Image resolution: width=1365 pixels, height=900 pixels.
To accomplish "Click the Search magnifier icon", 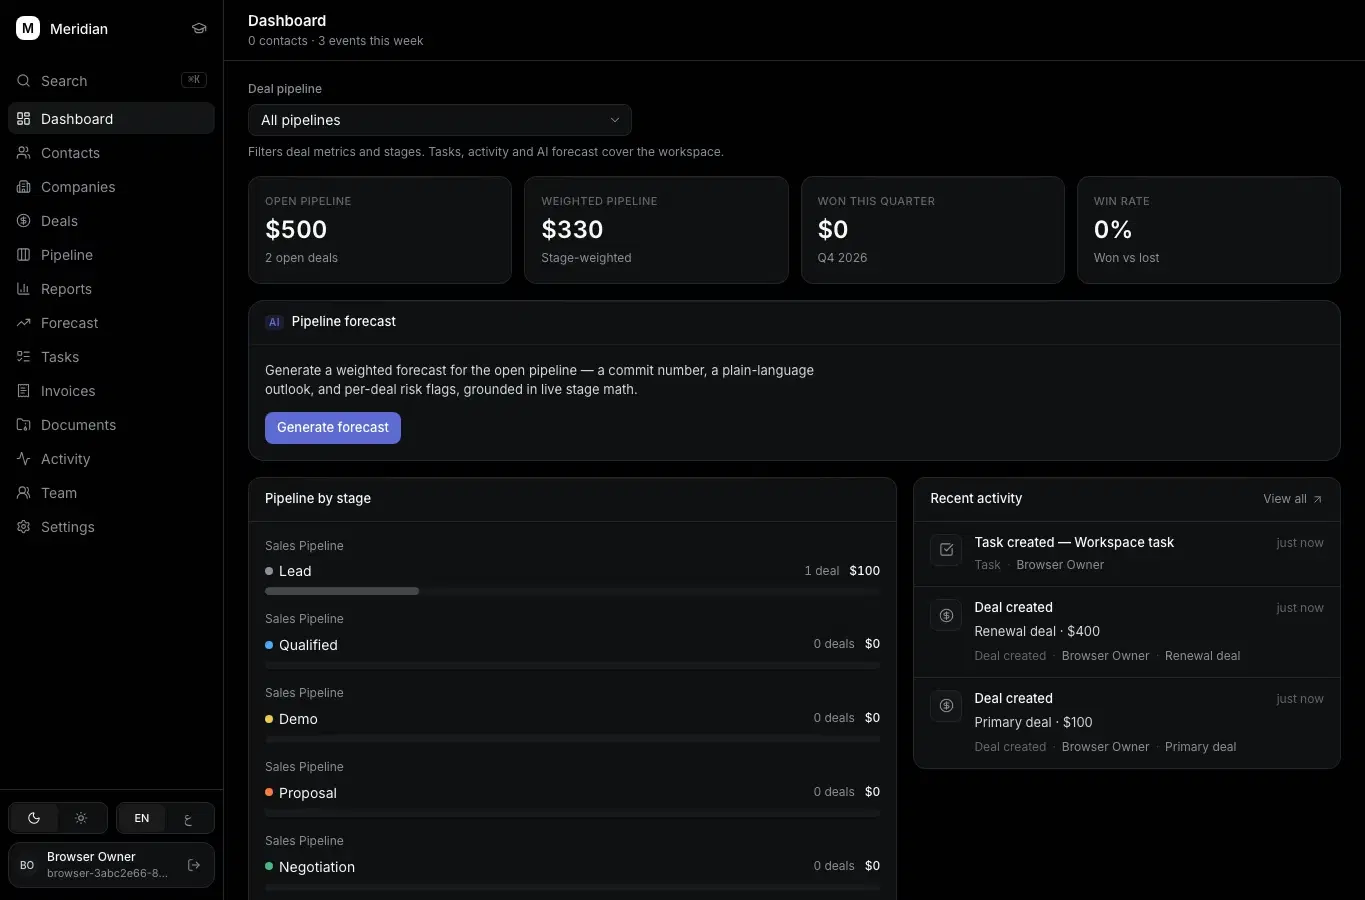I will 23,81.
